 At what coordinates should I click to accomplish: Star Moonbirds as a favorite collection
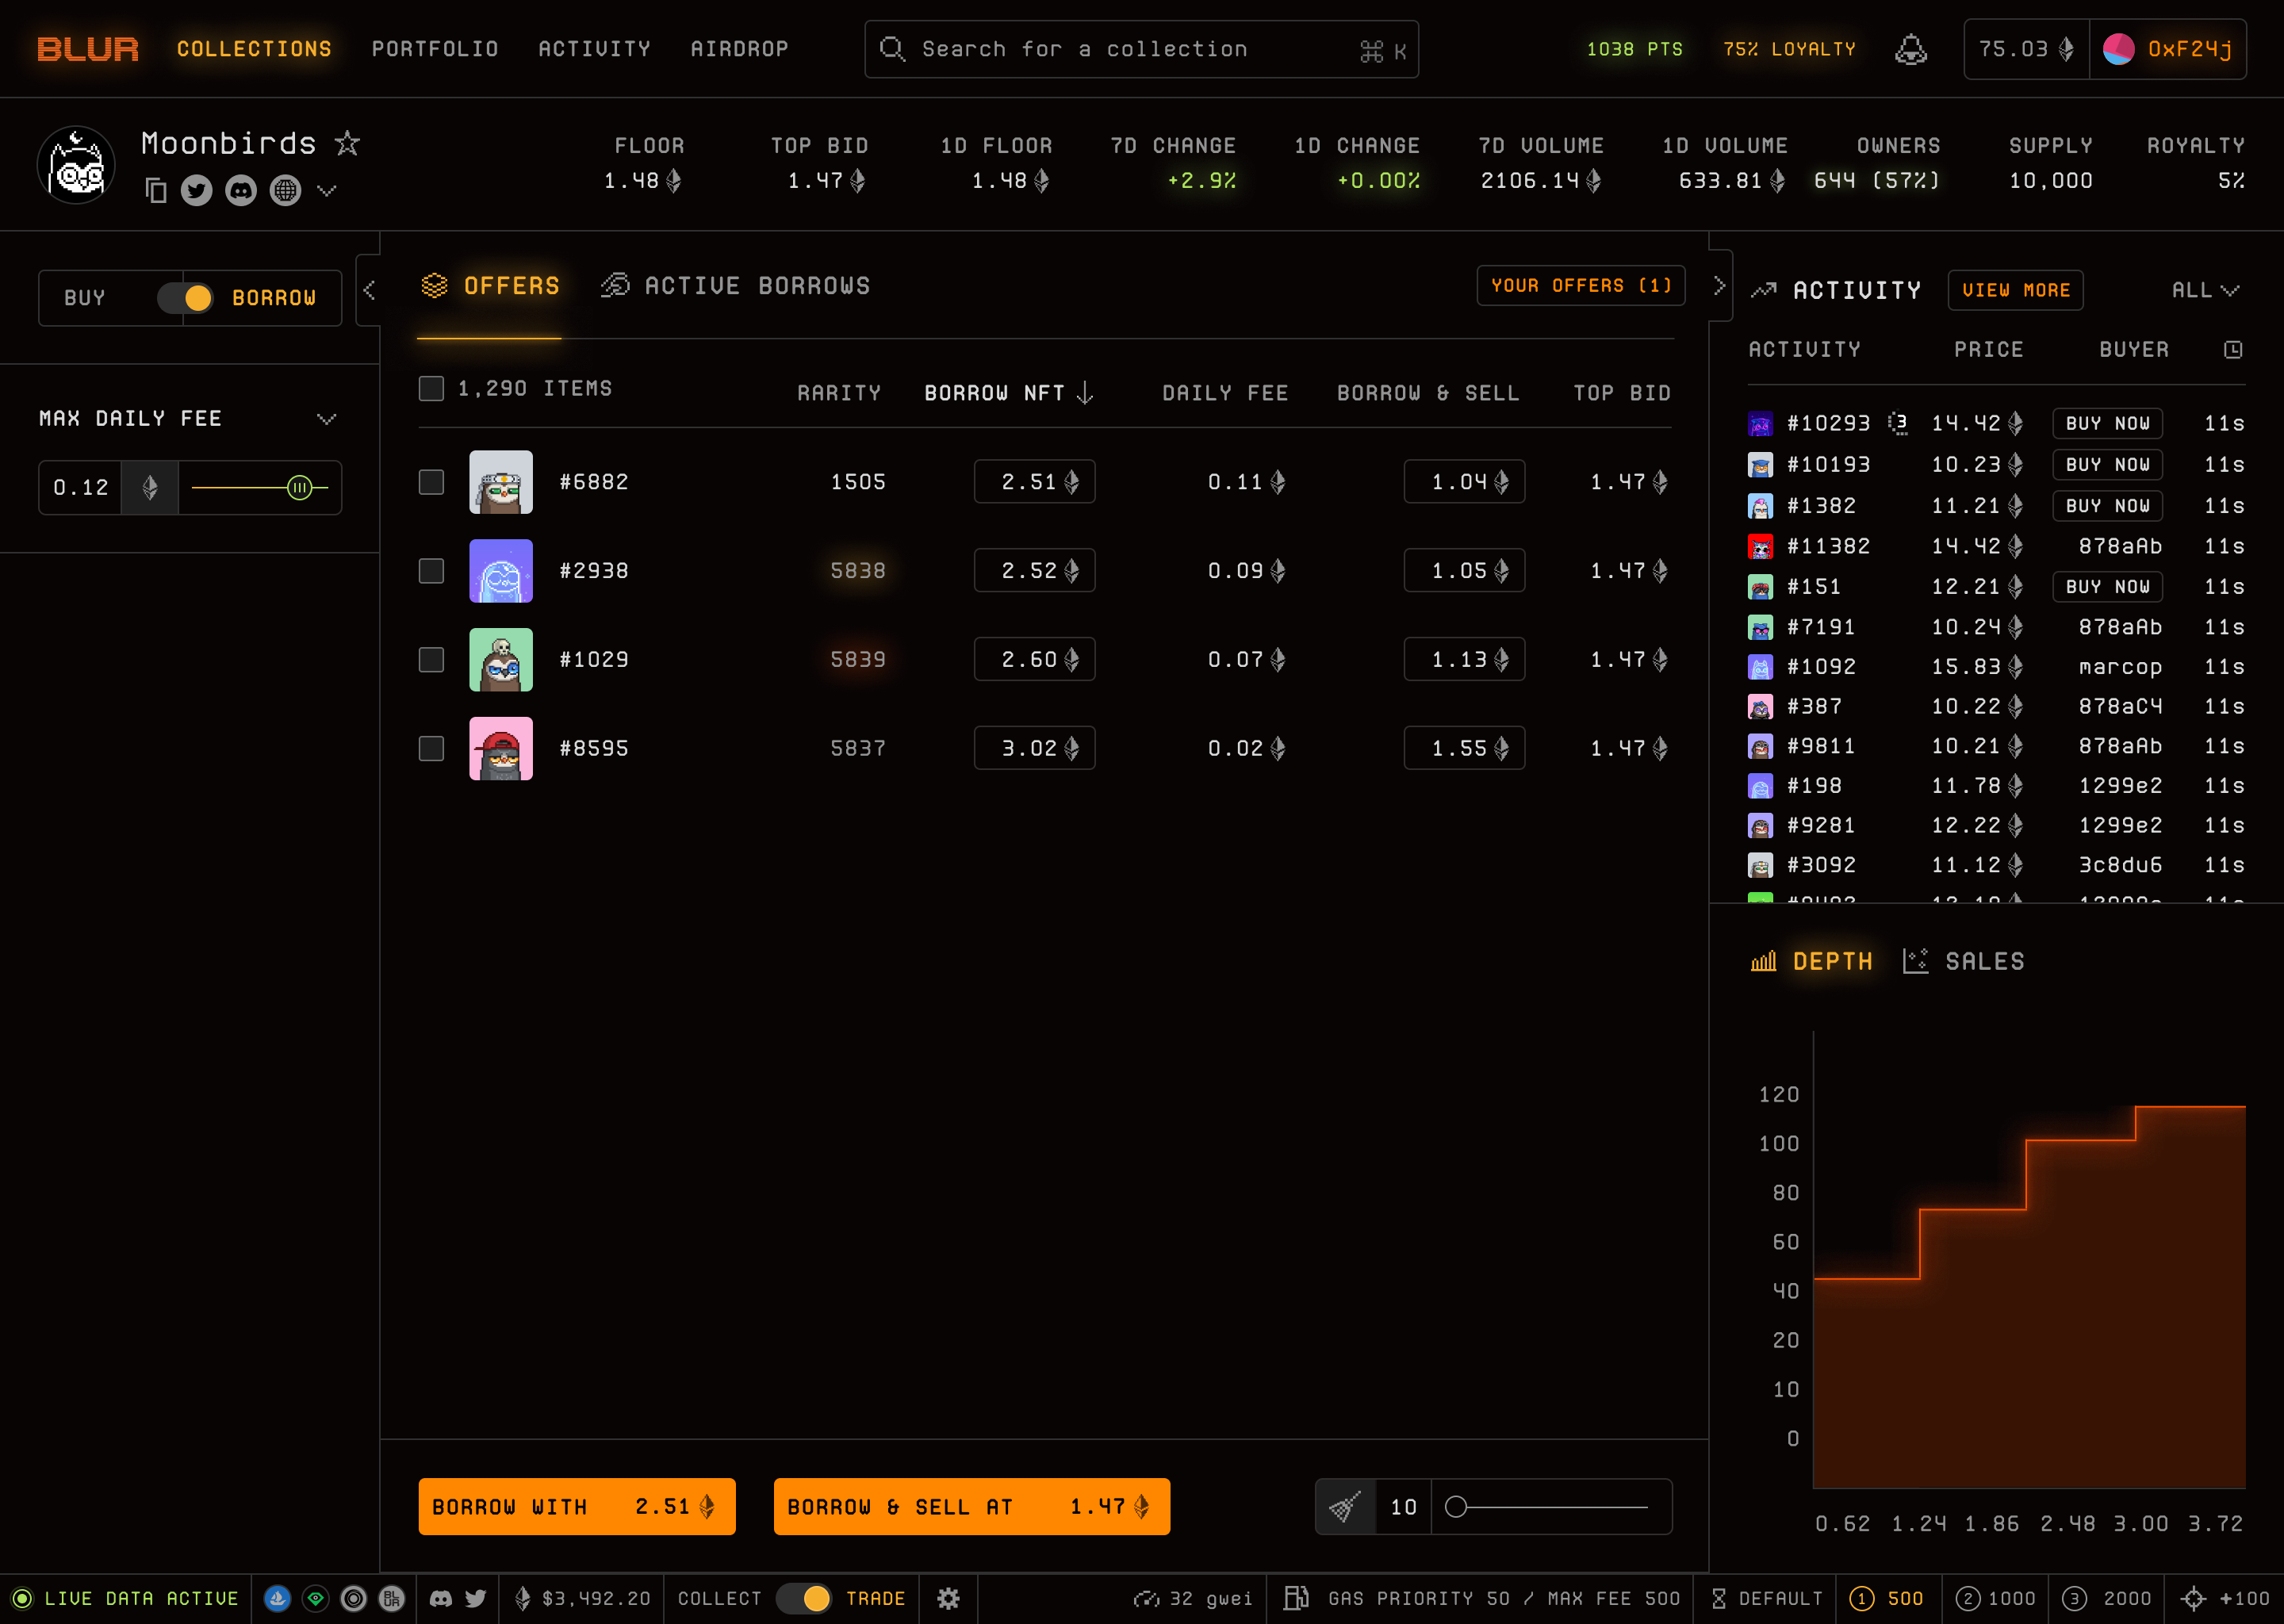(347, 144)
